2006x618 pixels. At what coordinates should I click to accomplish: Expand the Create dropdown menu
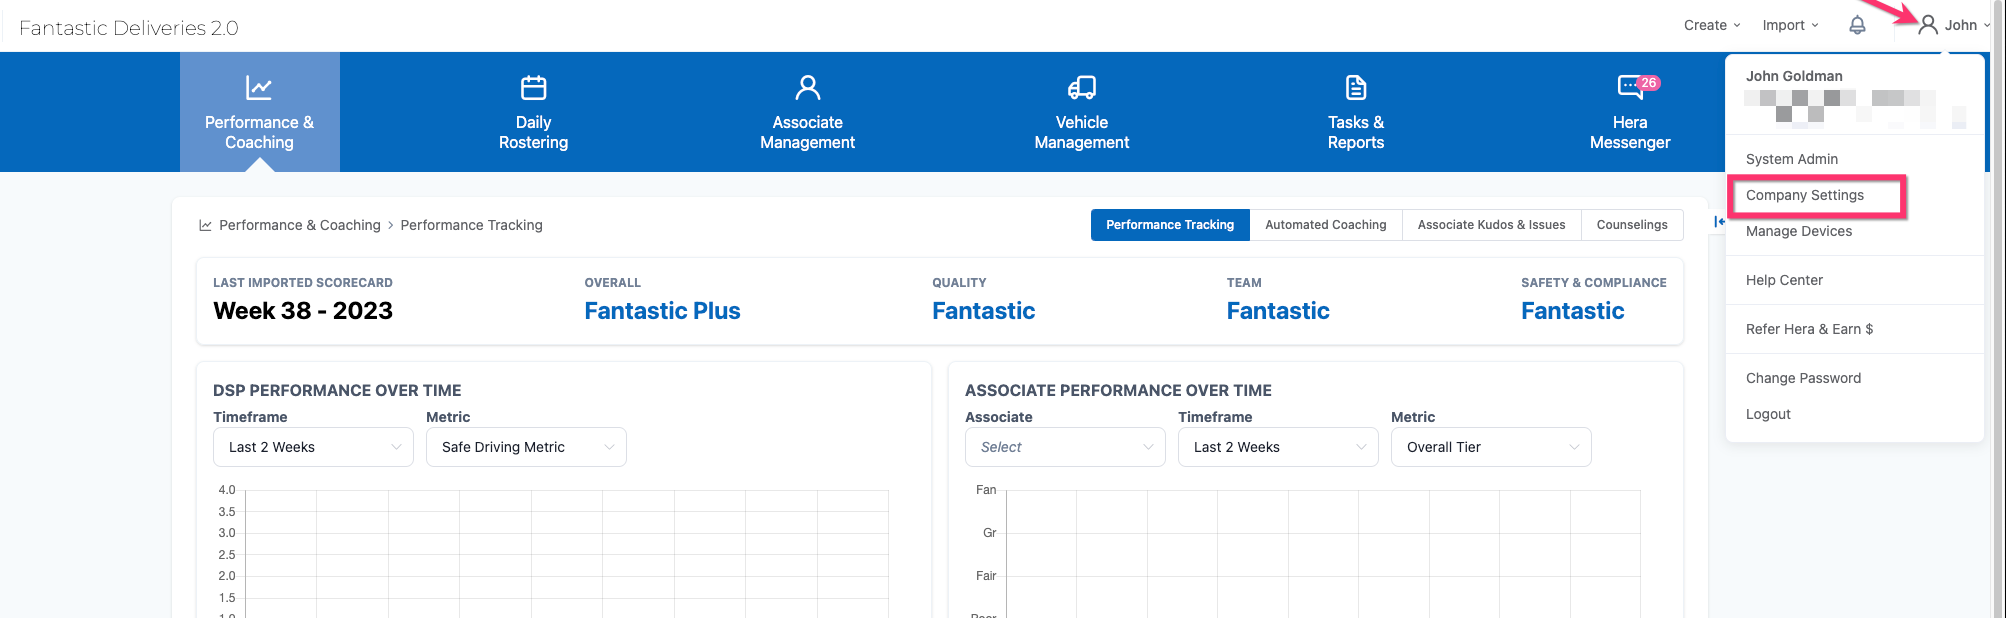tap(1712, 25)
